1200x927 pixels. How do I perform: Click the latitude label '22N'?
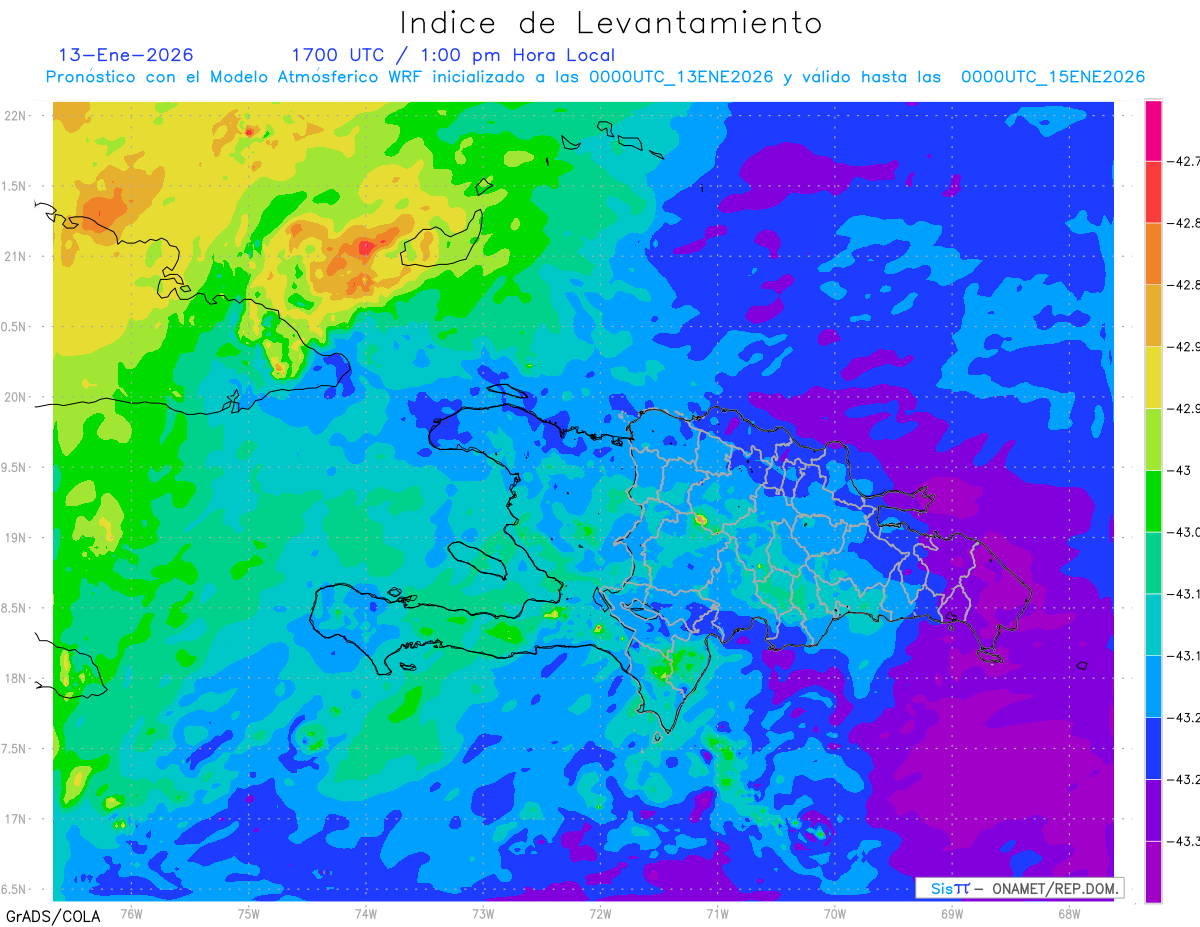pos(16,115)
